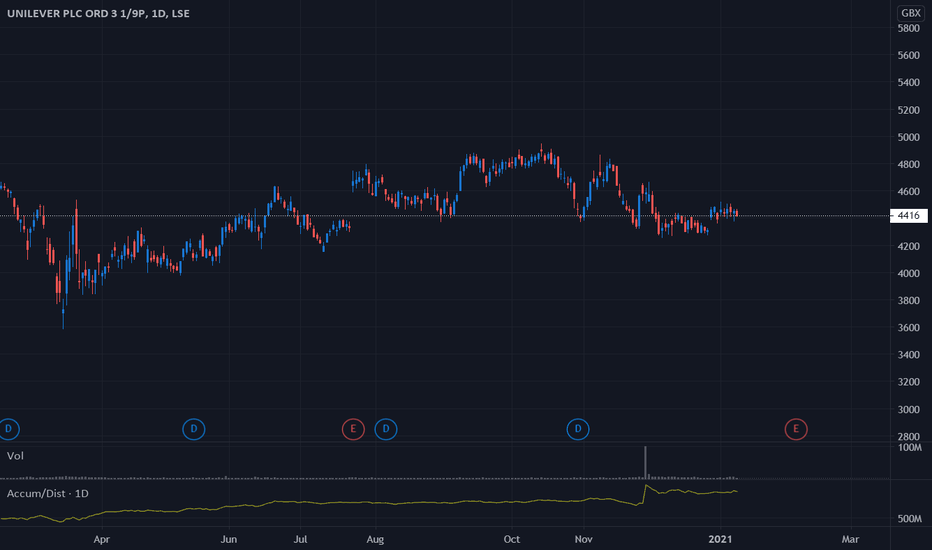Click the Nov label on time axis
Screen dimensions: 932x550
[x=584, y=539]
